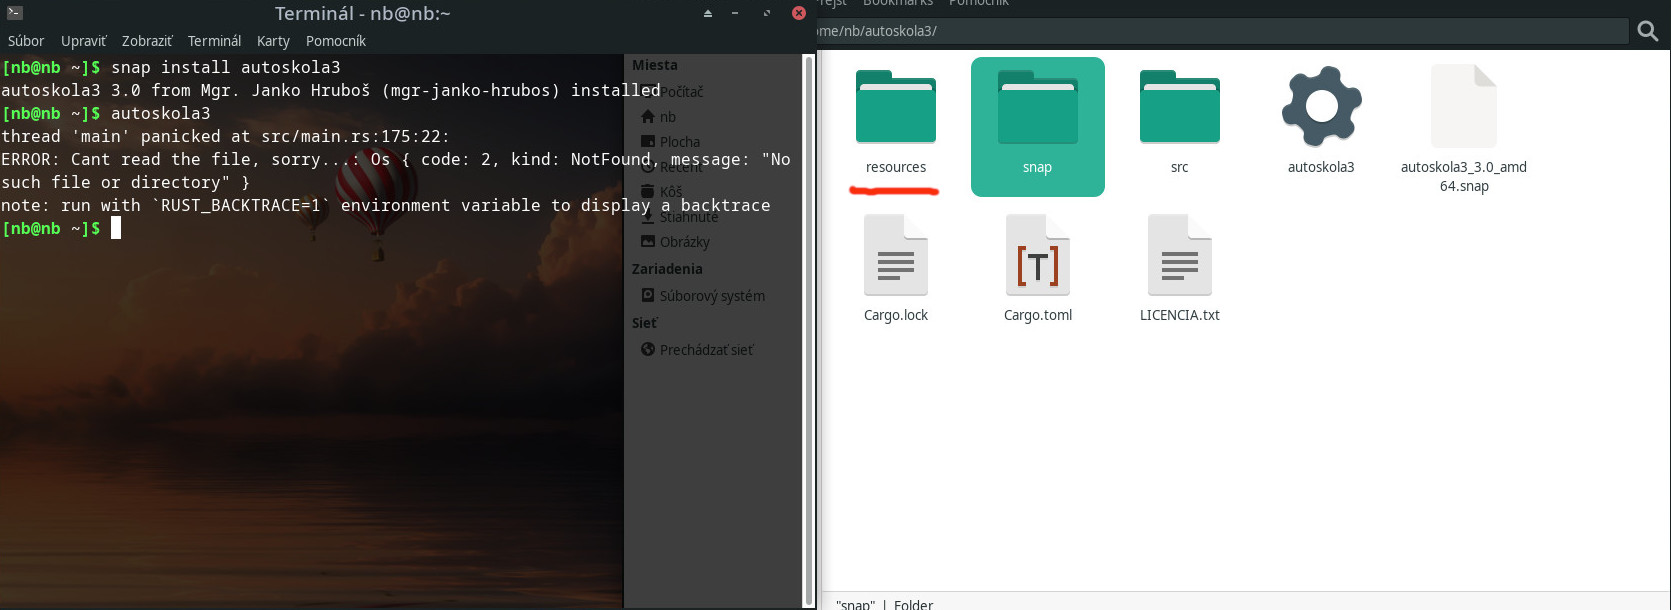
Task: Click the terminal vertical scrollbar
Action: 808,330
